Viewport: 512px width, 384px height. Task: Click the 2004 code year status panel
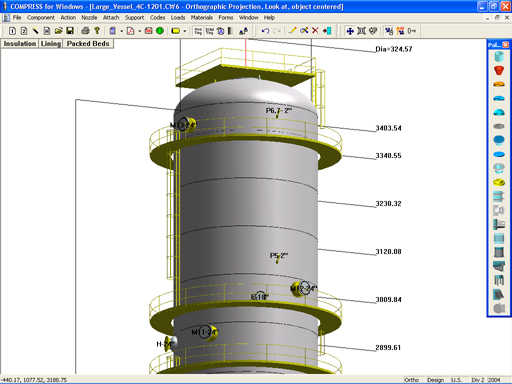coord(494,380)
